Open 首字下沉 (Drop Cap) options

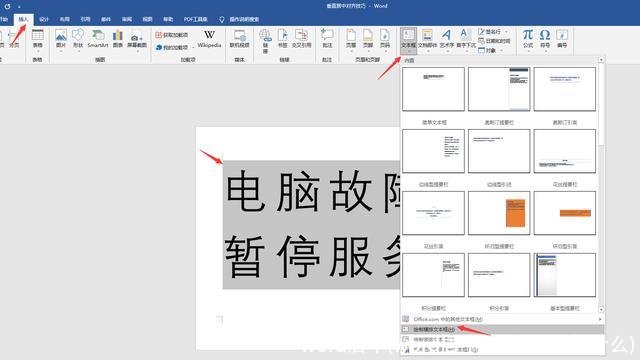pos(466,40)
